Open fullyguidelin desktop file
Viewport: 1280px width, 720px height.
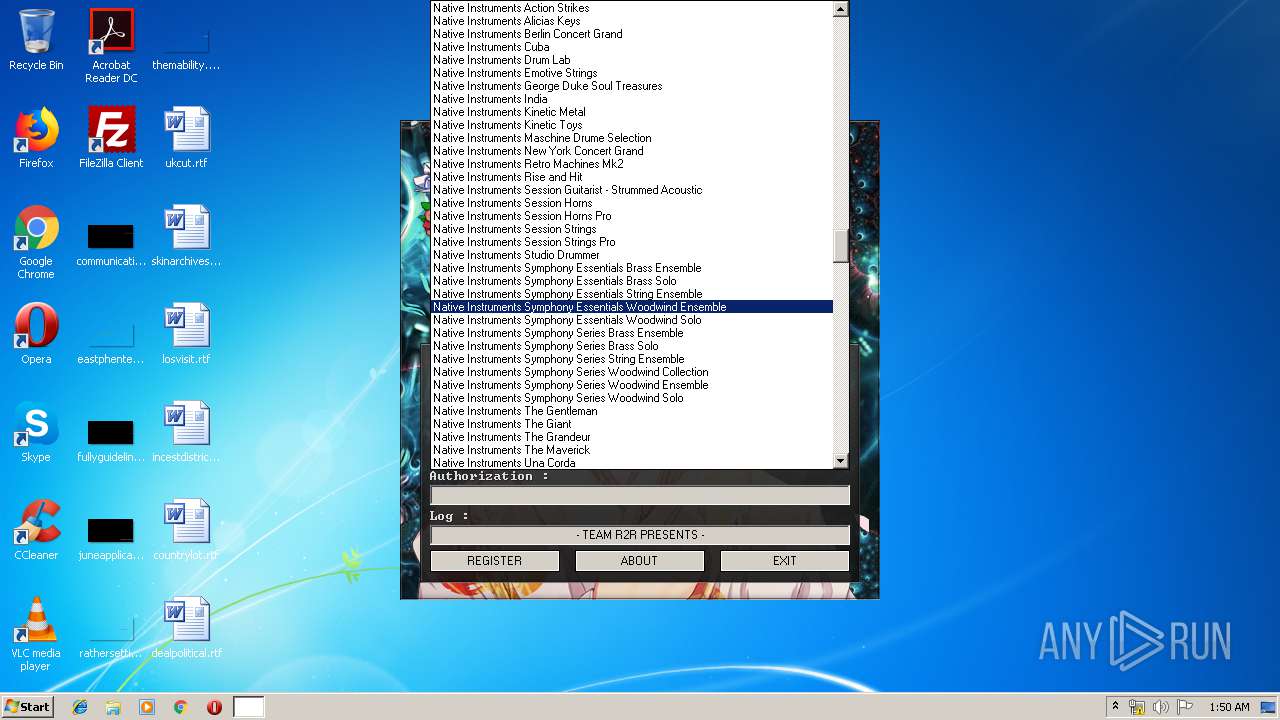pos(111,438)
